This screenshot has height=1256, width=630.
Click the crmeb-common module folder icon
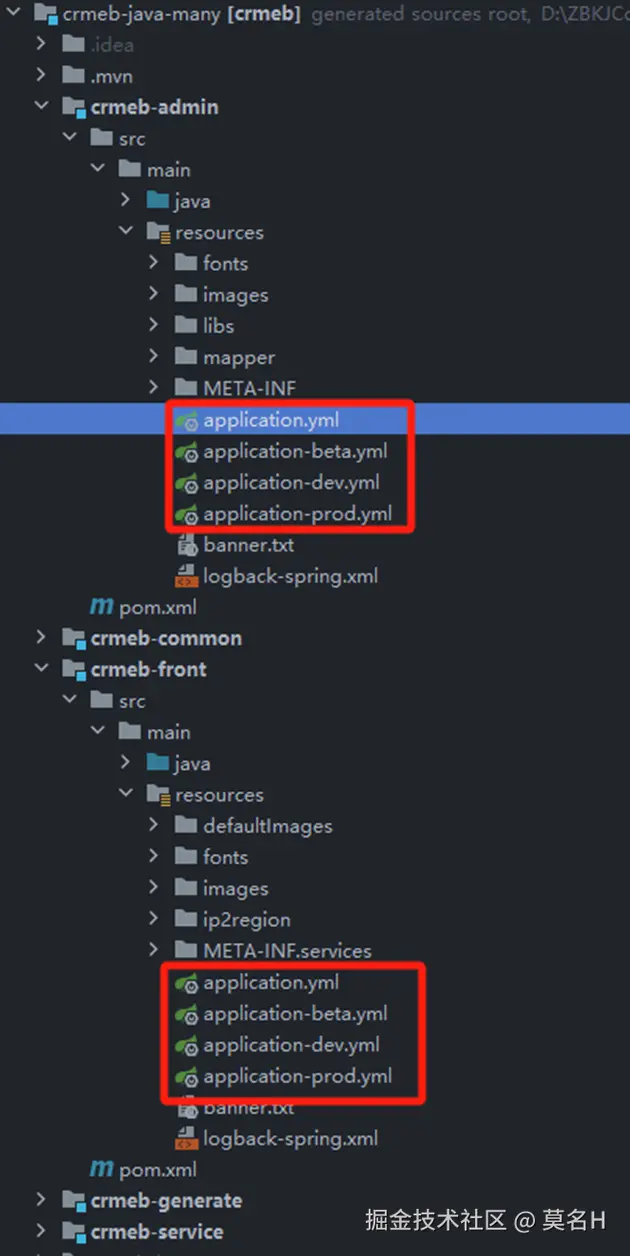pos(74,638)
